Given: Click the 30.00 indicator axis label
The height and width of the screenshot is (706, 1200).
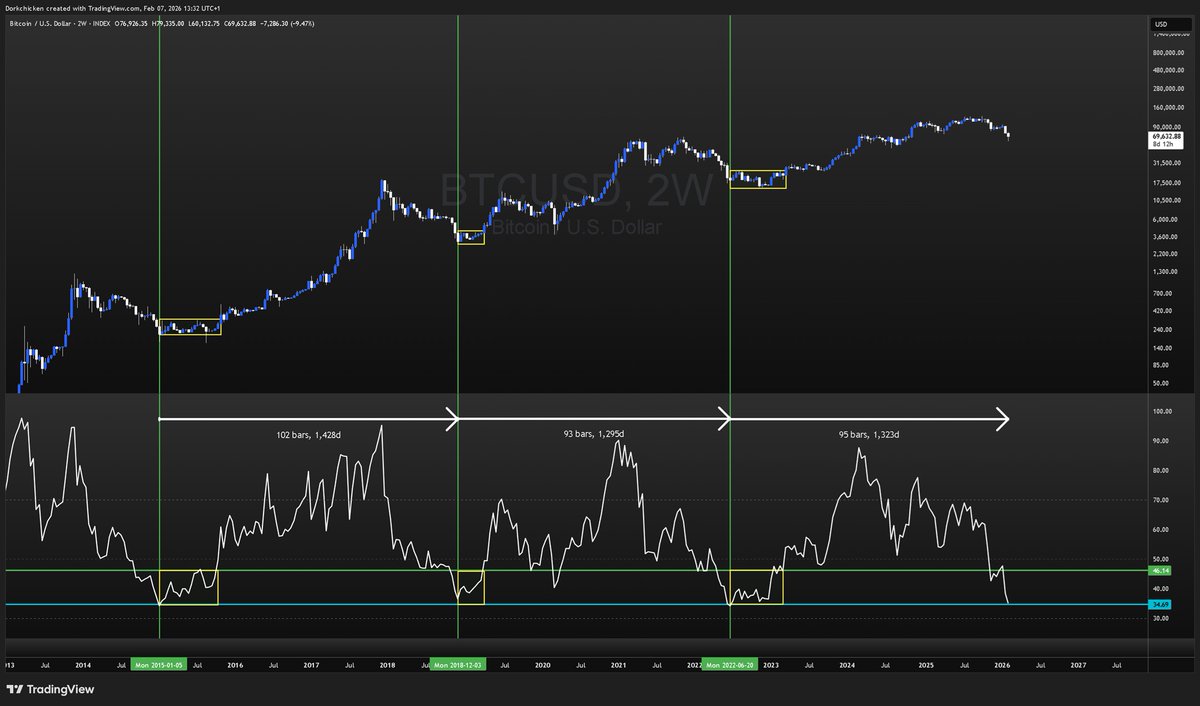Looking at the screenshot, I should (x=1161, y=618).
